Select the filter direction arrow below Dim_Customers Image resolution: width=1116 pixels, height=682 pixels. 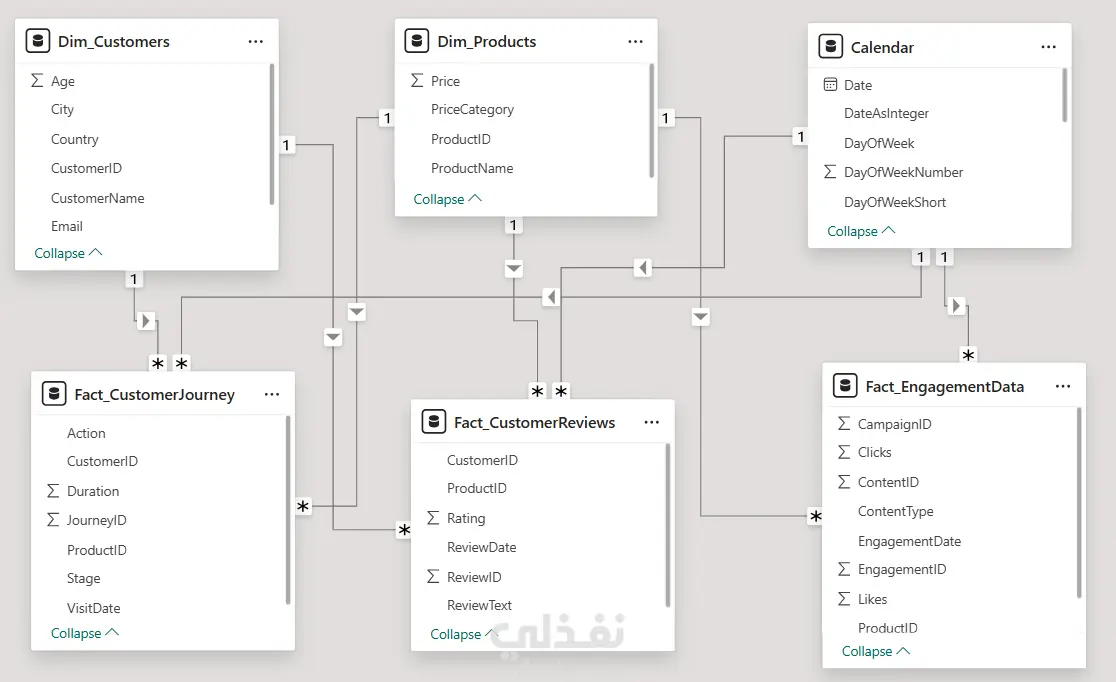point(146,321)
